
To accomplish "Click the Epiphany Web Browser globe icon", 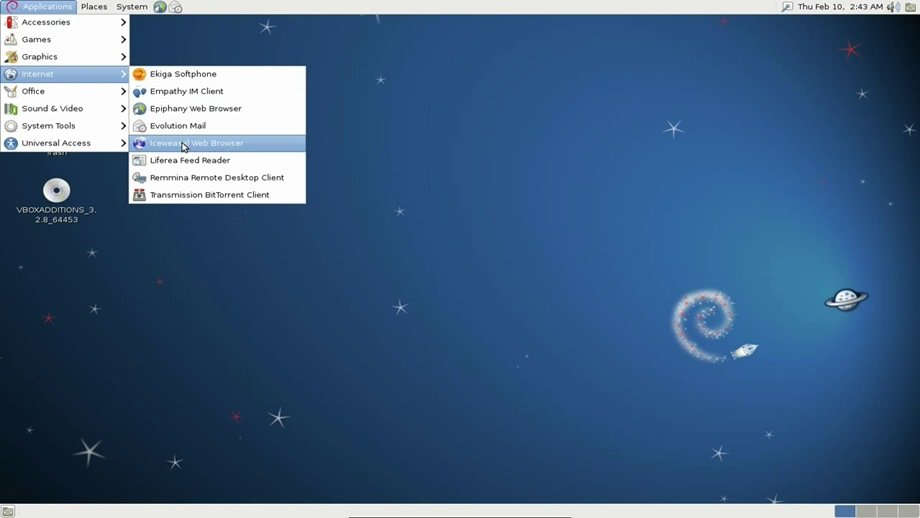I will (140, 108).
